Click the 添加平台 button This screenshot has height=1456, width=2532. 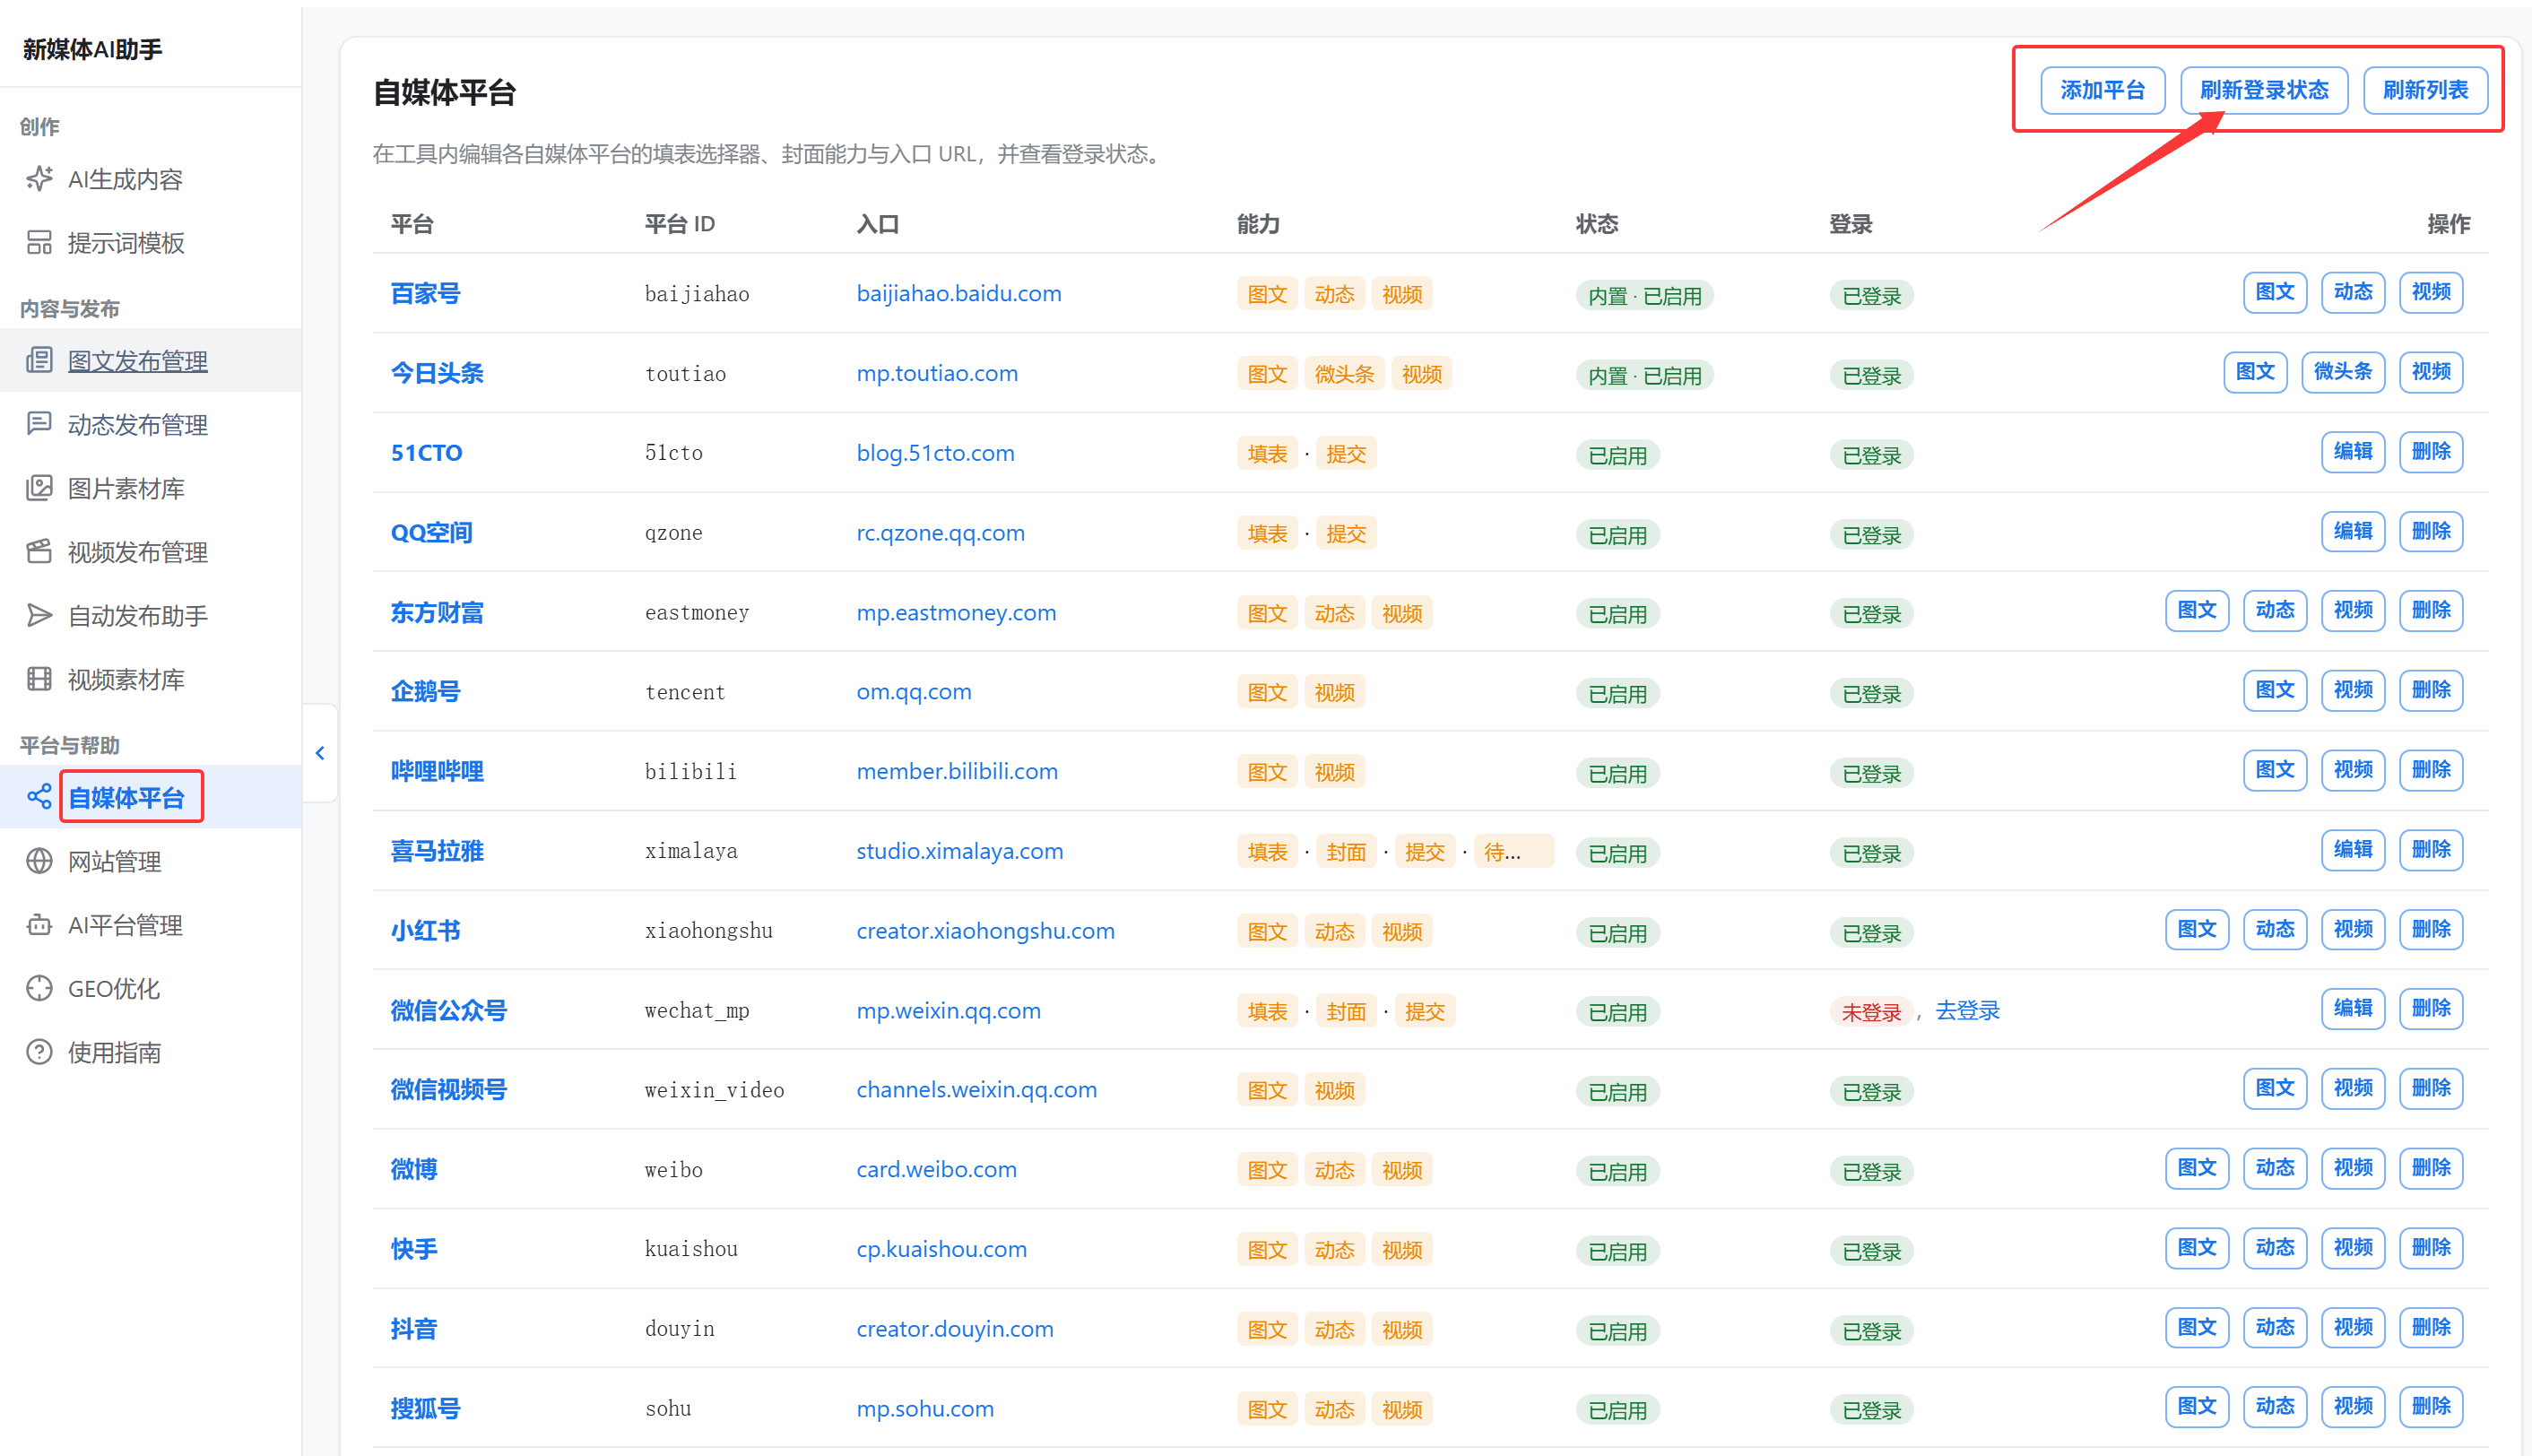pos(2102,90)
